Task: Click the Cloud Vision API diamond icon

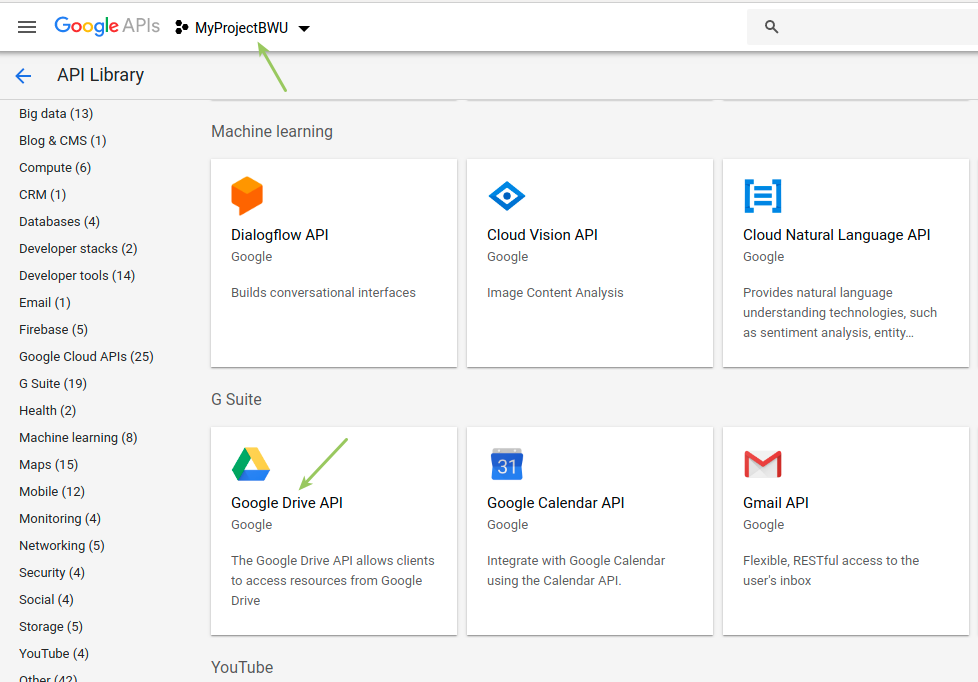Action: [x=507, y=196]
